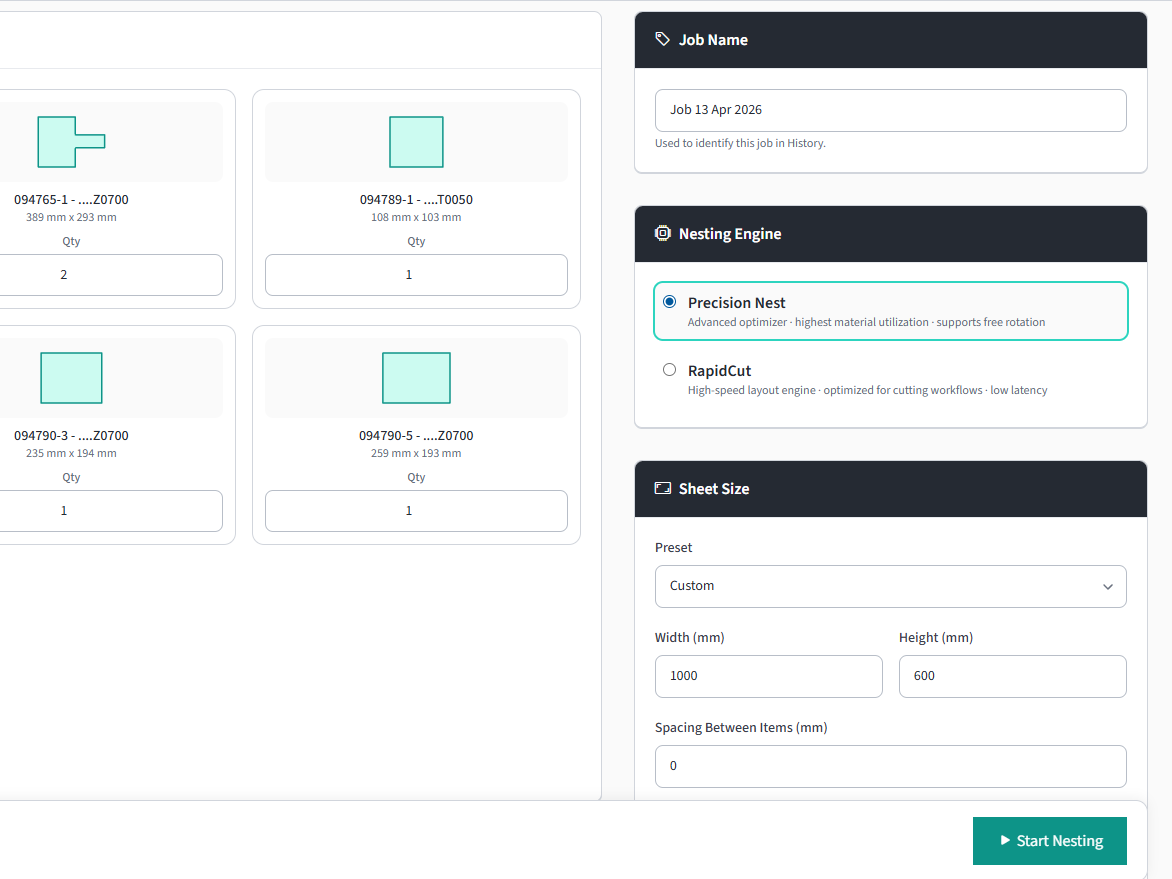Open the sheet size Preset dropdown
This screenshot has height=879, width=1172.
click(890, 586)
